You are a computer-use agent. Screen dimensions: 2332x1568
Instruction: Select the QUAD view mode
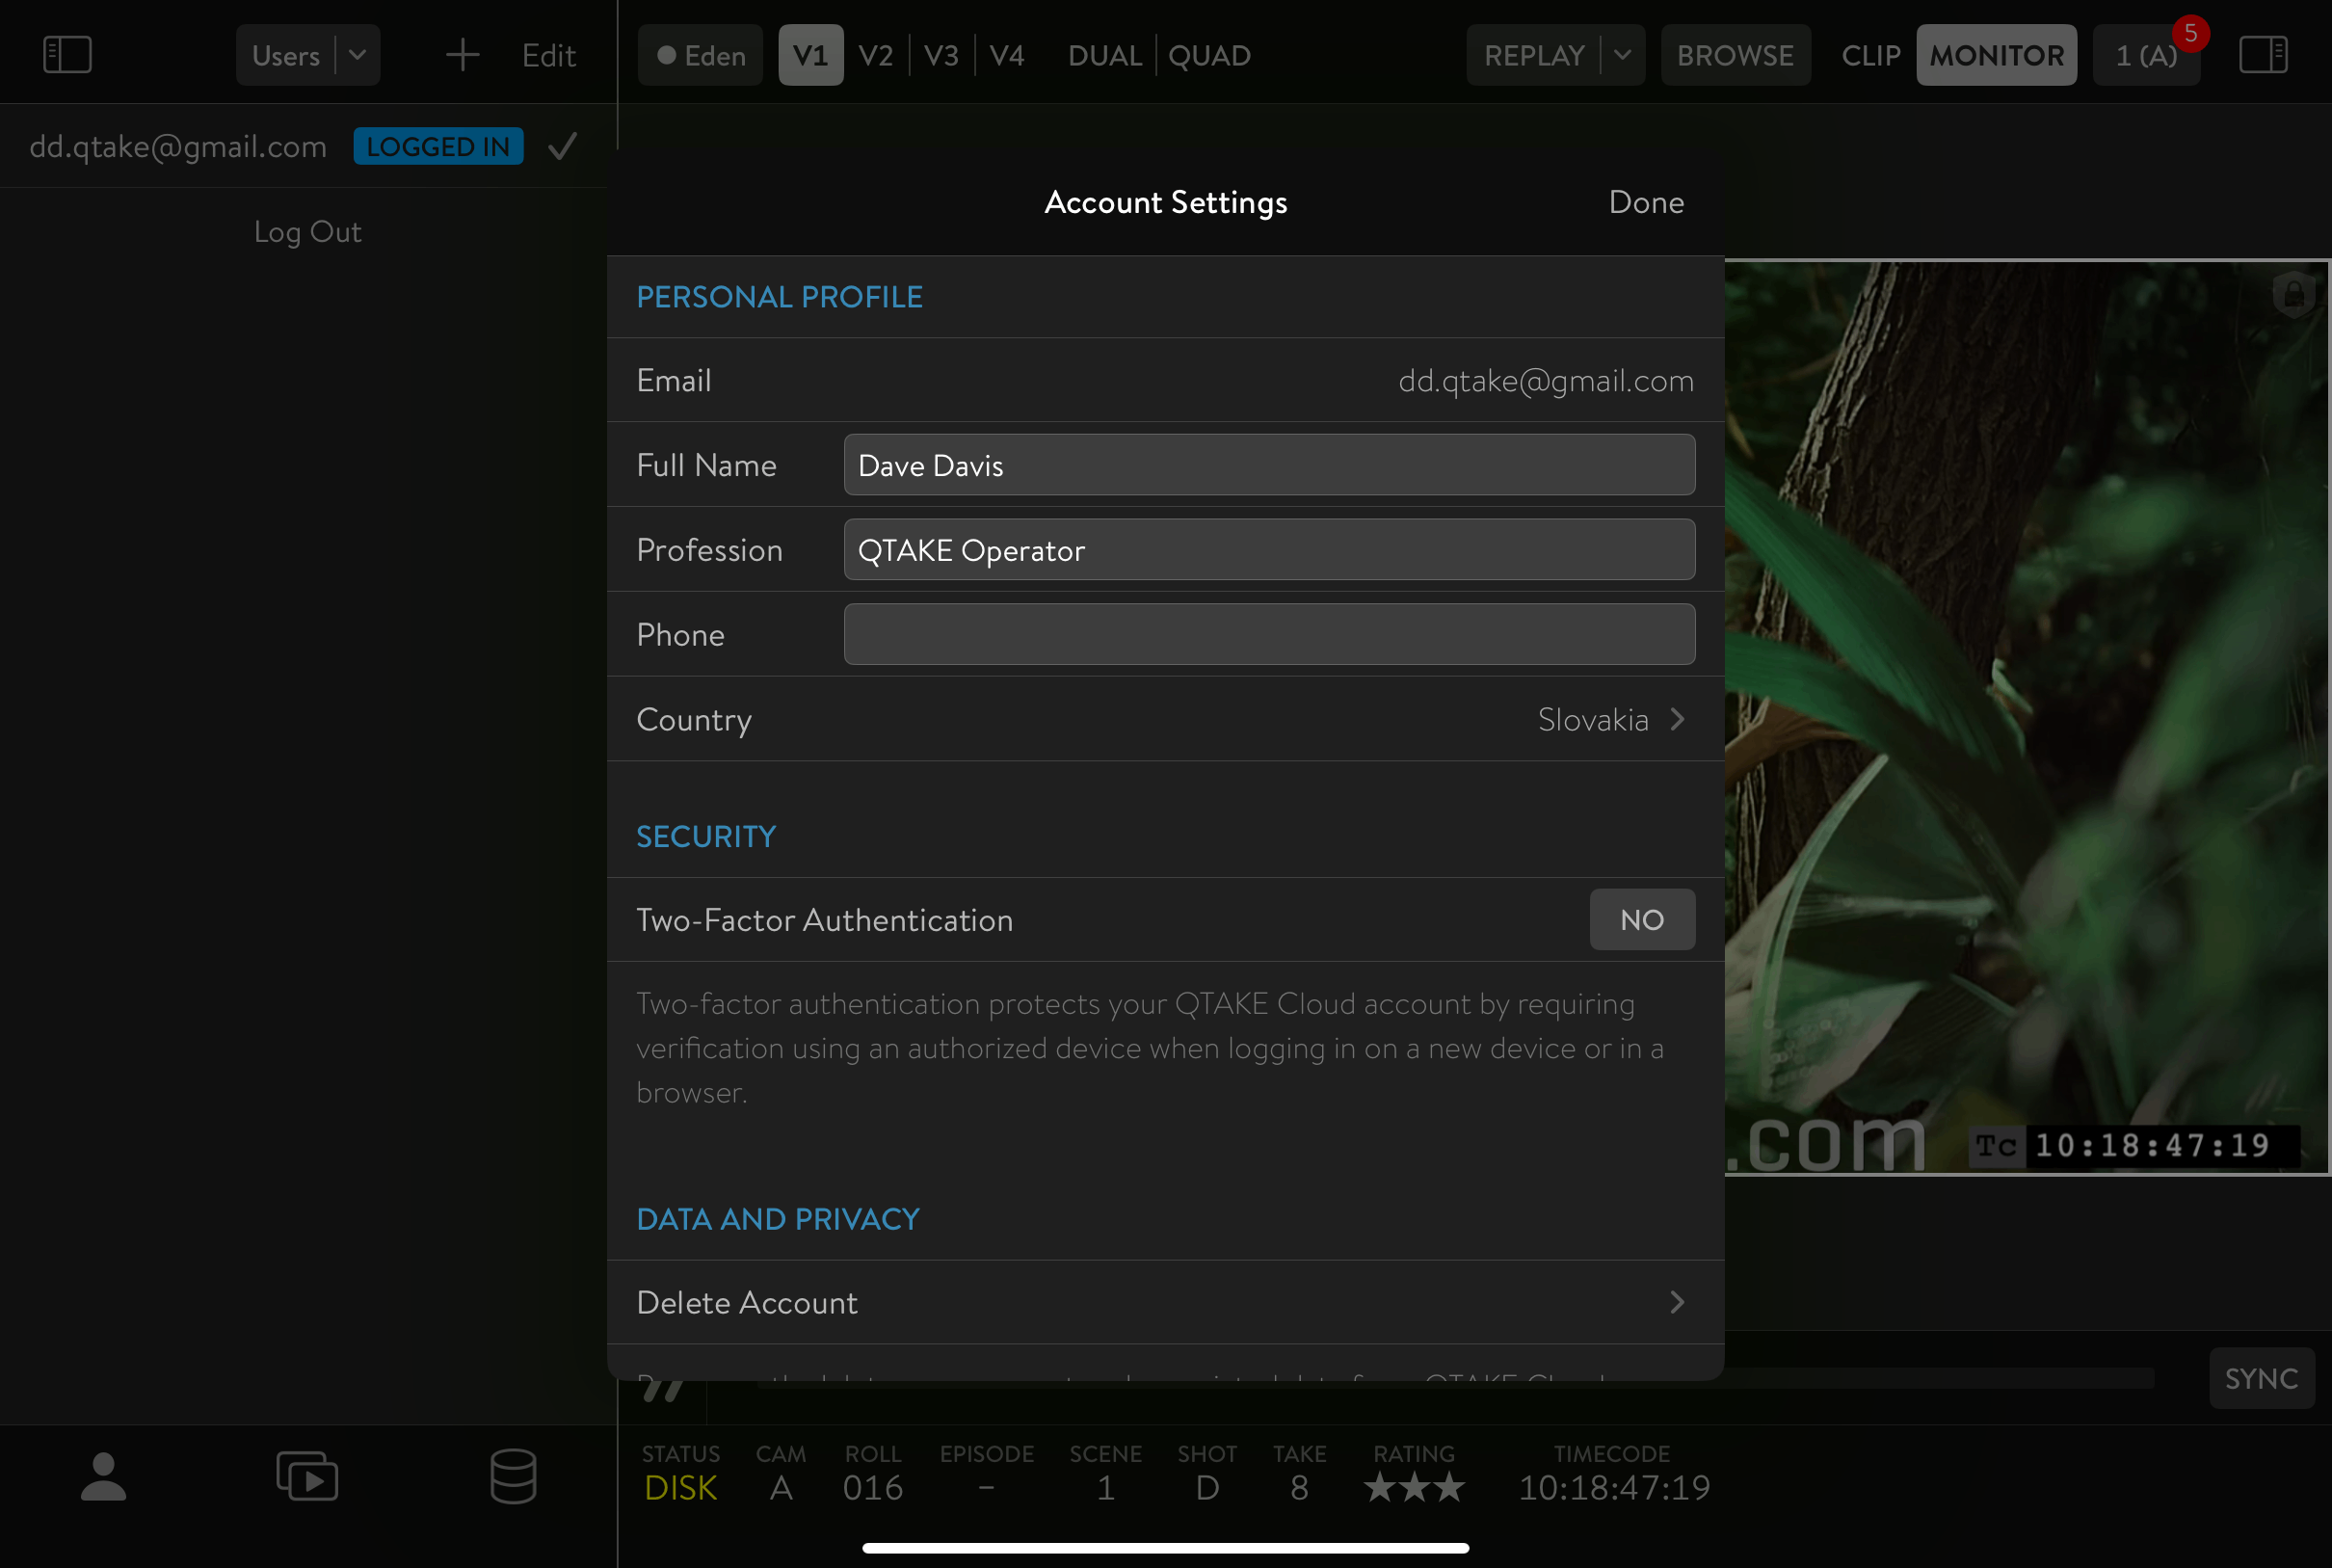click(x=1209, y=55)
